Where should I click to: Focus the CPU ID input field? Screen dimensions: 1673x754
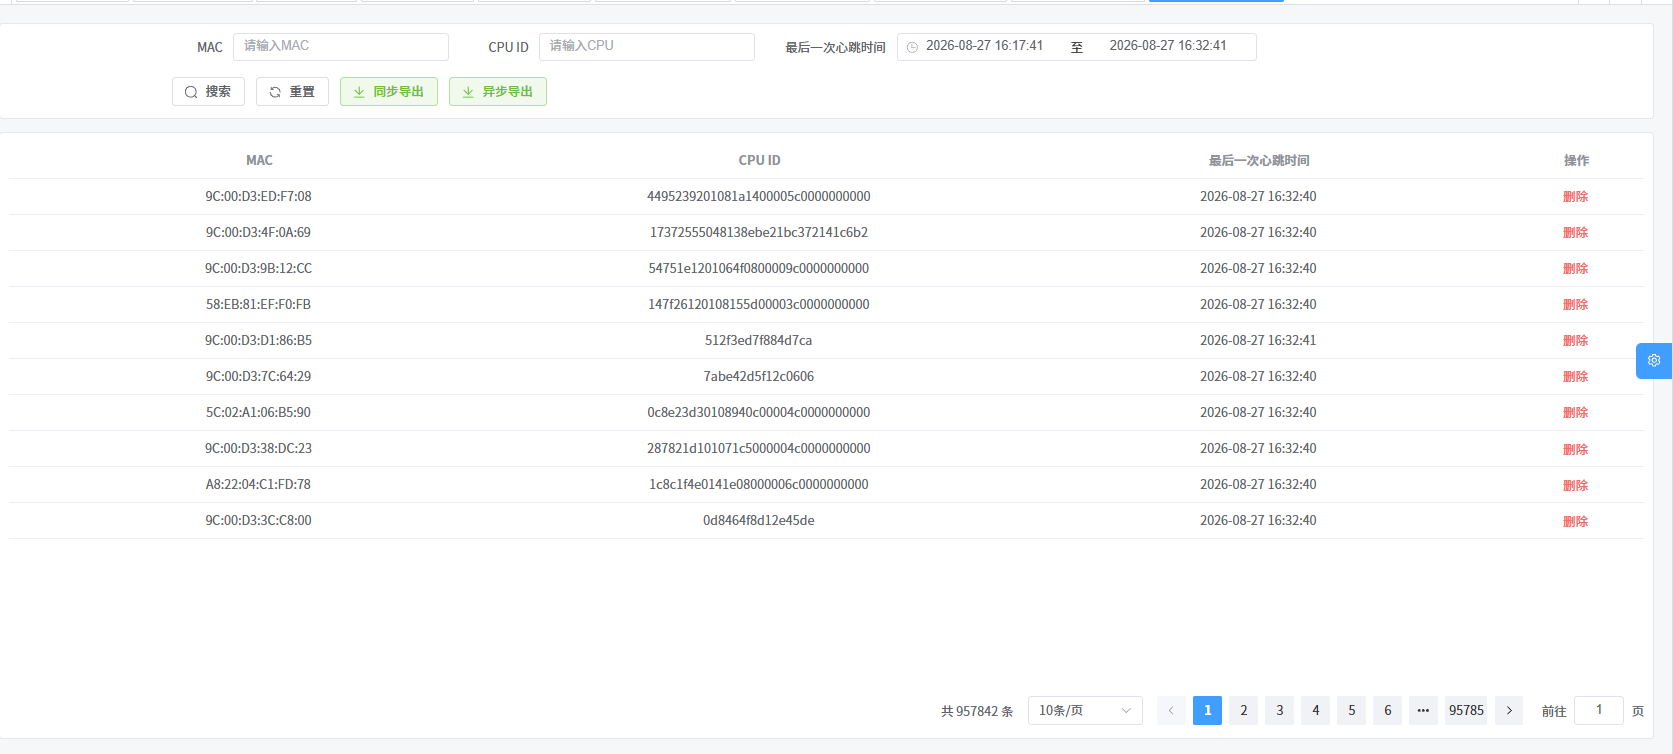tap(647, 47)
